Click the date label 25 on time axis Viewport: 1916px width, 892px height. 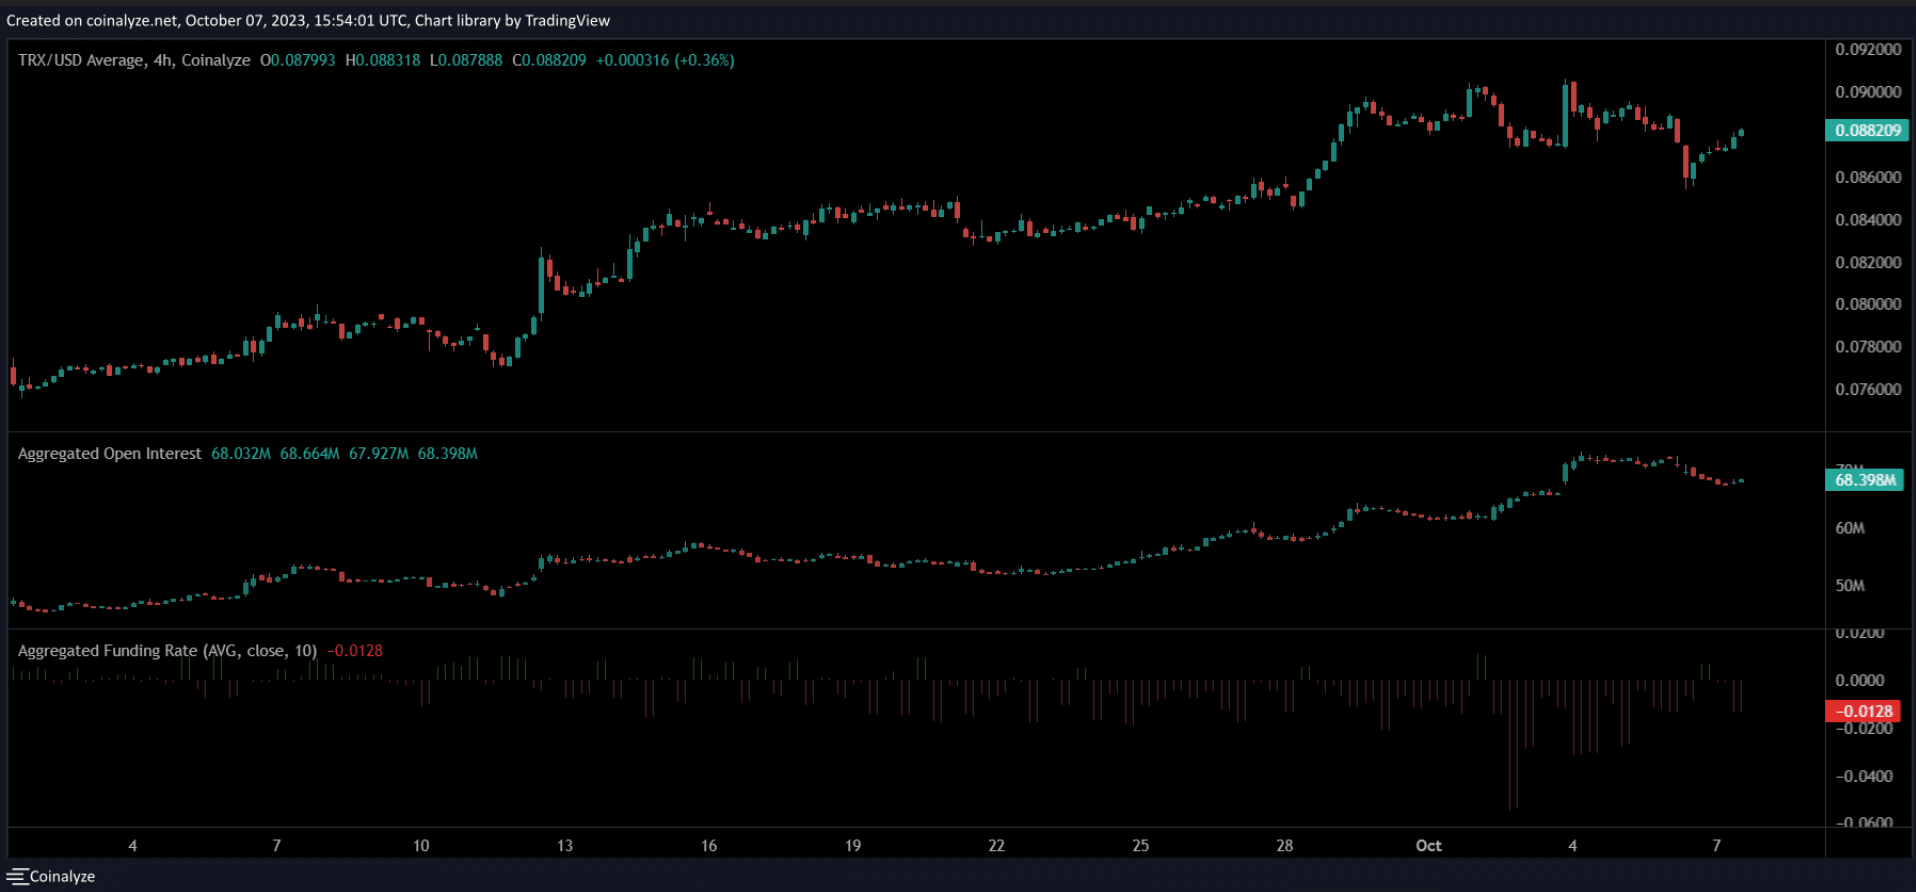coord(1141,846)
